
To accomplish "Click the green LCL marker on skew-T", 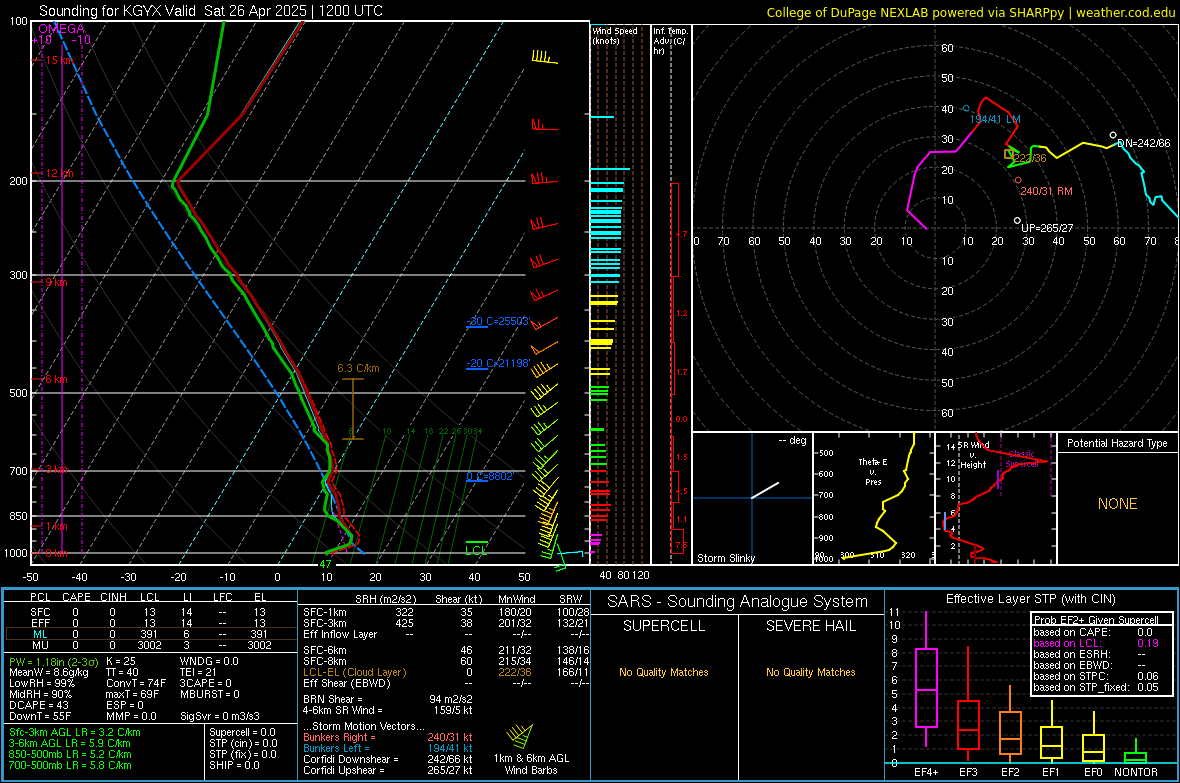I will (x=476, y=550).
